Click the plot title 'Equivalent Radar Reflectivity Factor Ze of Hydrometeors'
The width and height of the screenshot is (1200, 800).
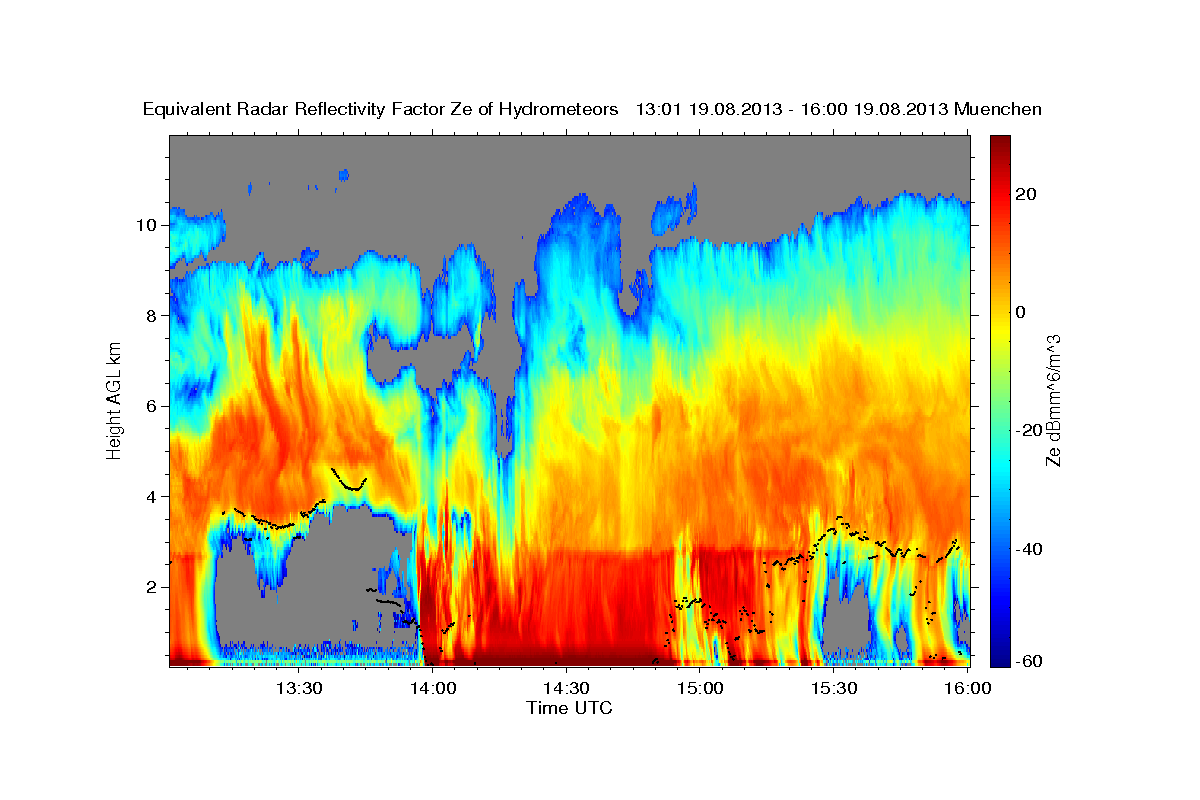380,110
